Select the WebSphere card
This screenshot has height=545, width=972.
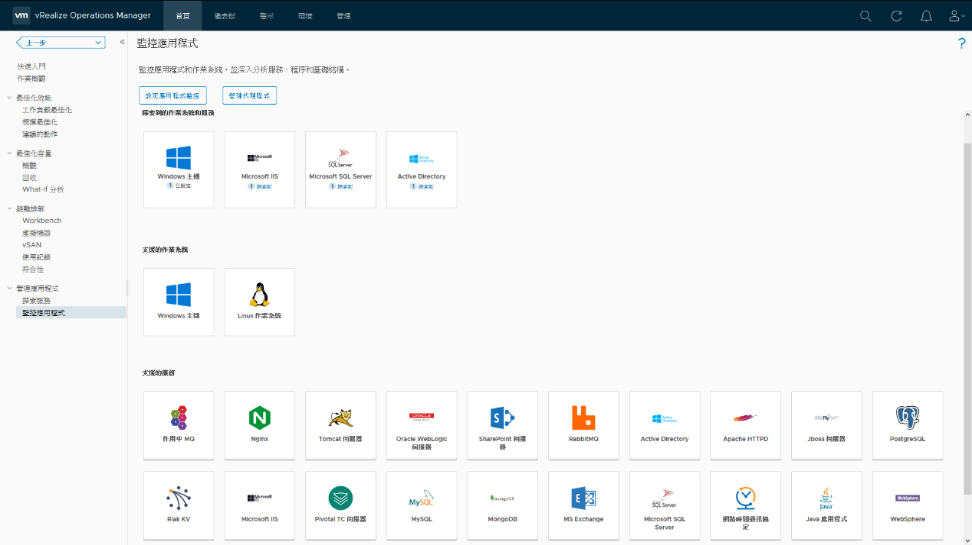[x=908, y=505]
